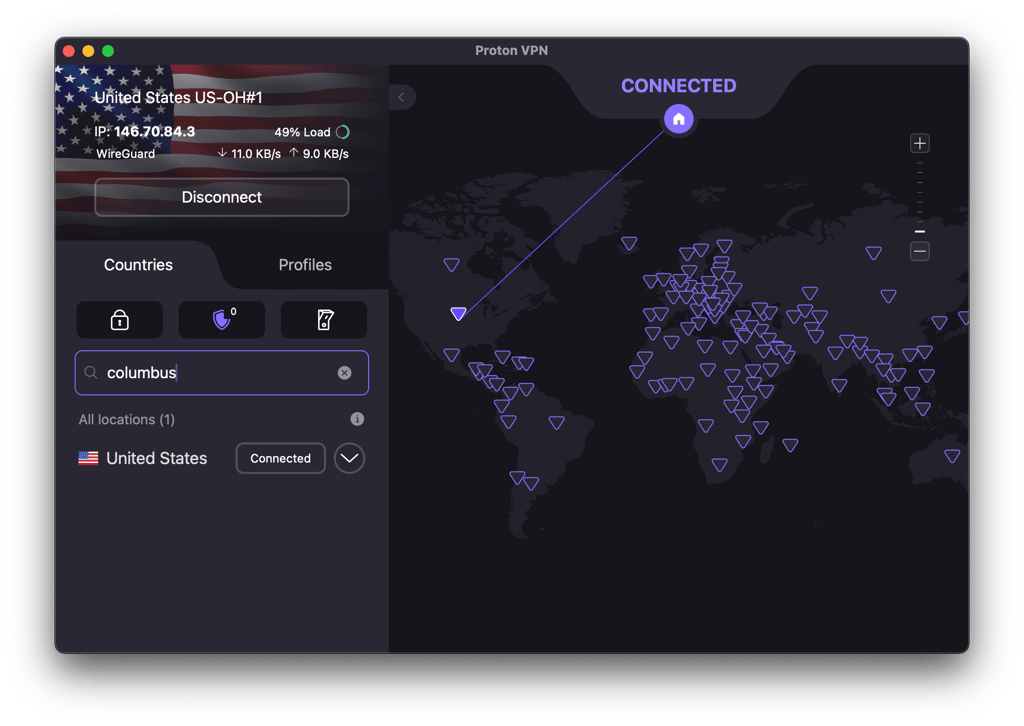Collapse sidebar with left chevron
This screenshot has width=1024, height=726.
[402, 97]
